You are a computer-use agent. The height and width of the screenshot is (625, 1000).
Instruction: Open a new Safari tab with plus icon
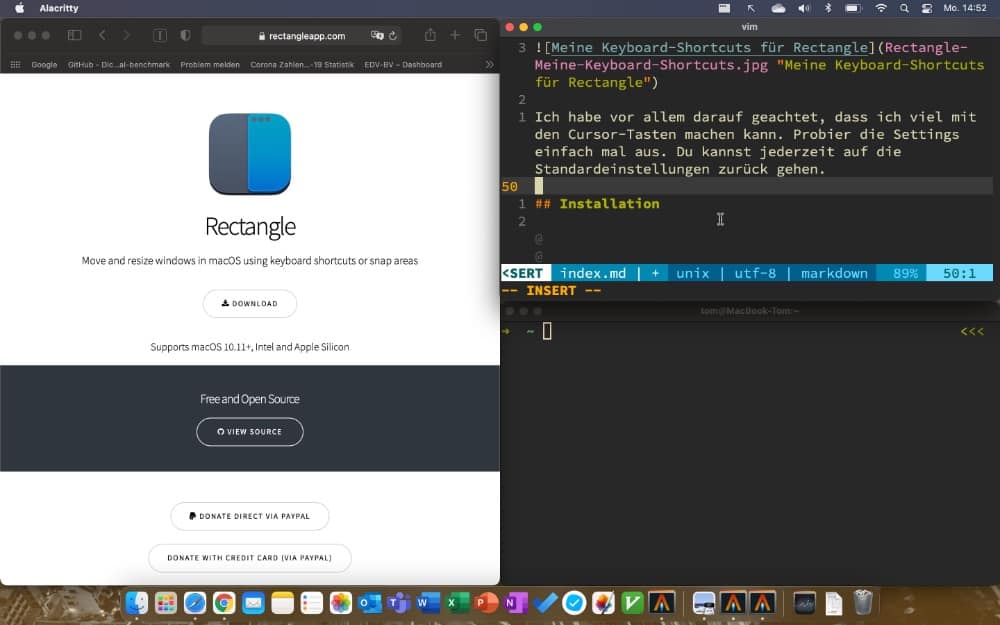coord(455,35)
